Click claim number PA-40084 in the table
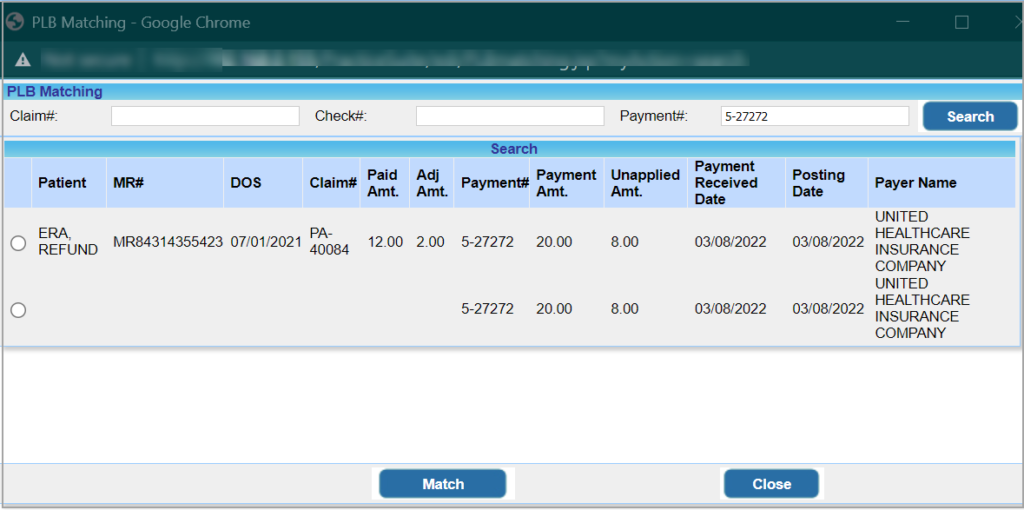Viewport: 1024px width, 510px height. point(329,242)
